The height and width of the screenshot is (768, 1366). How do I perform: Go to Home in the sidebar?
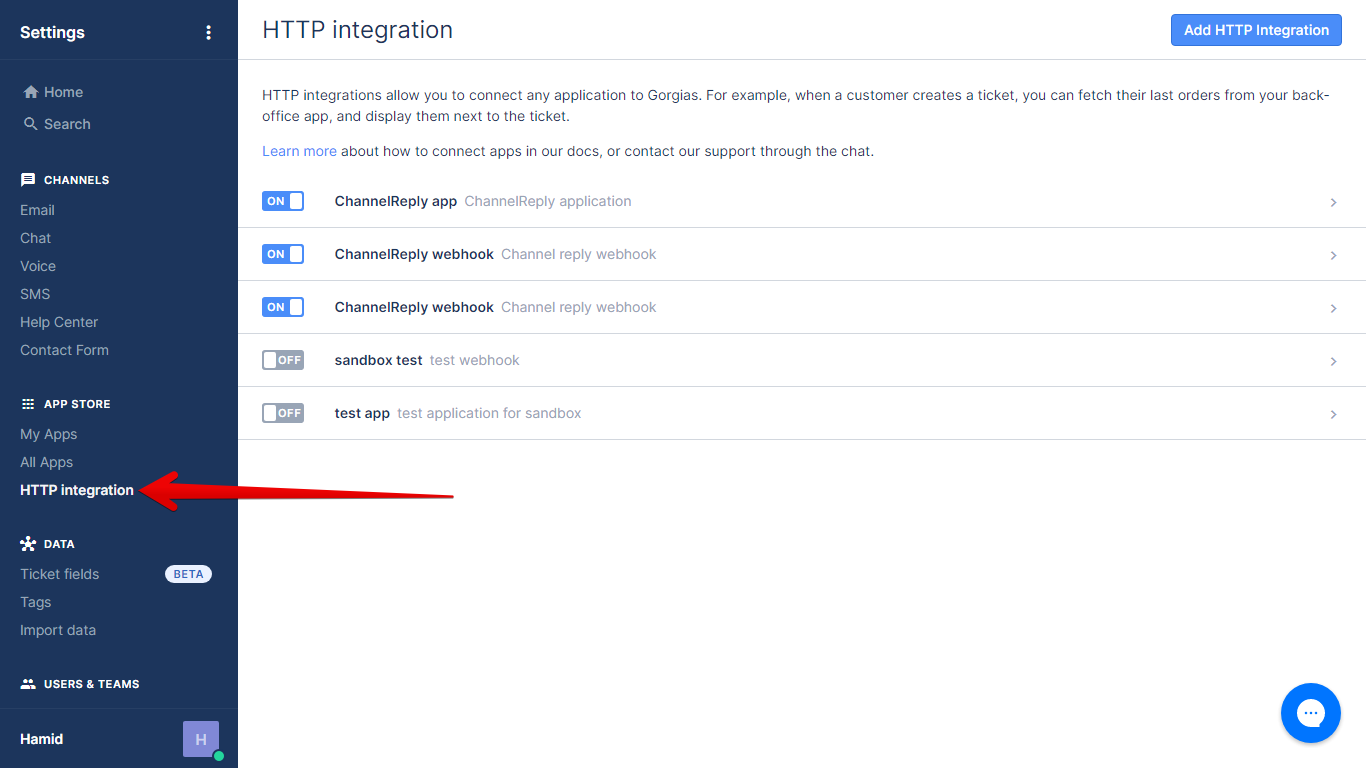(x=63, y=92)
